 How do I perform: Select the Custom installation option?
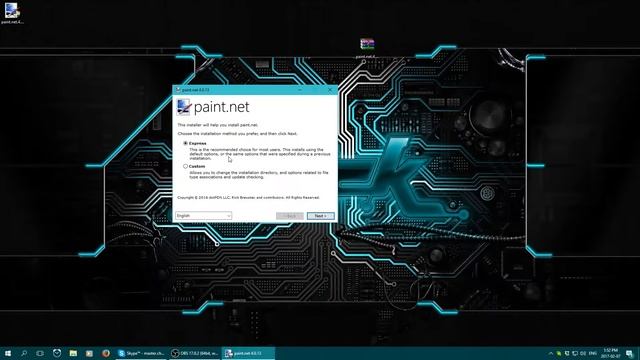click(185, 167)
